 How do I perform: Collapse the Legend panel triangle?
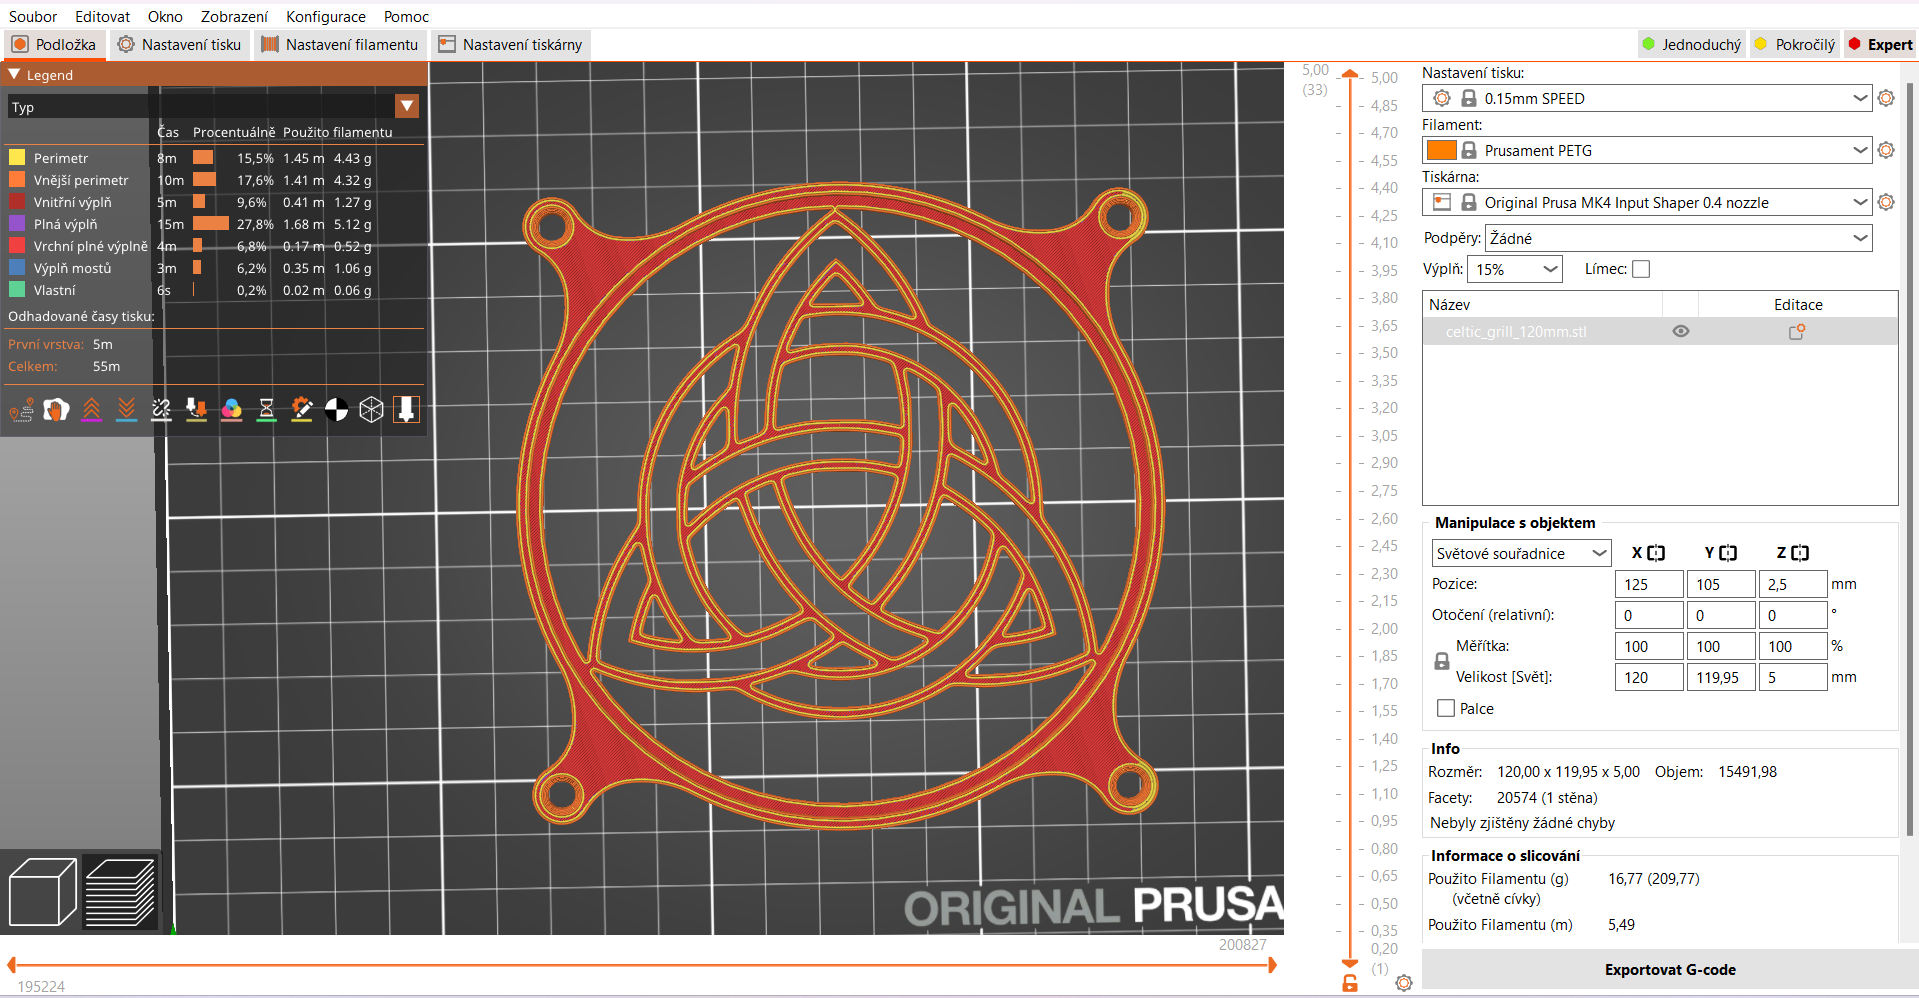tap(14, 75)
